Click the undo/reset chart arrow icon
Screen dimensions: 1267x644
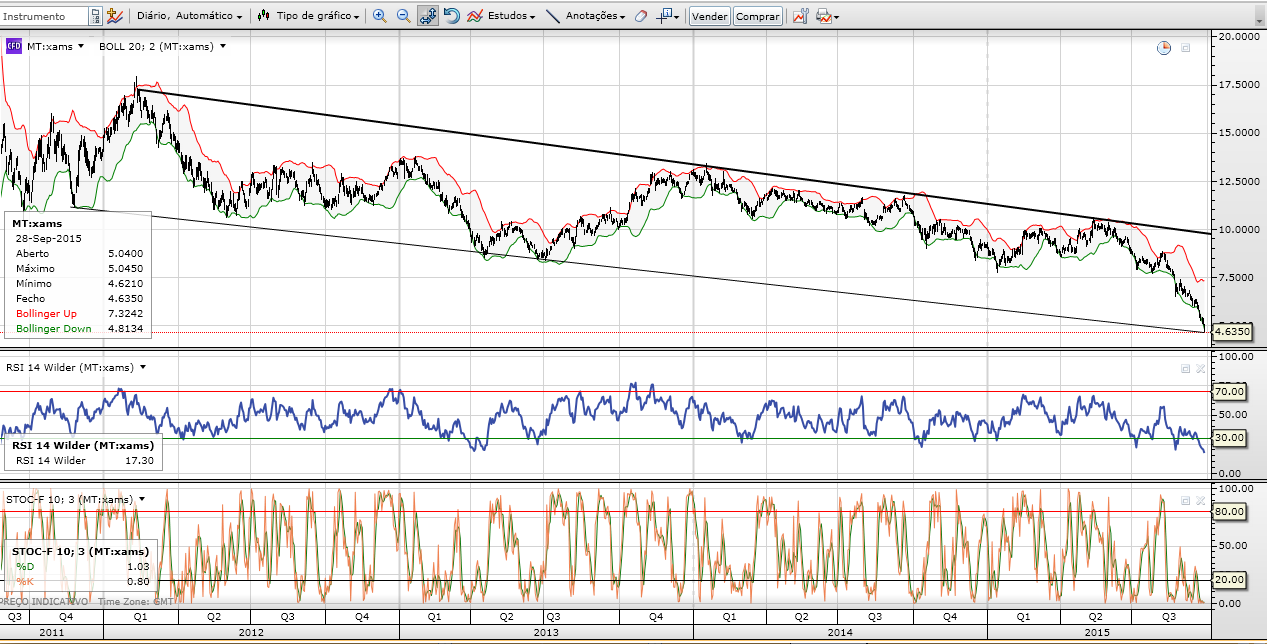pos(451,17)
